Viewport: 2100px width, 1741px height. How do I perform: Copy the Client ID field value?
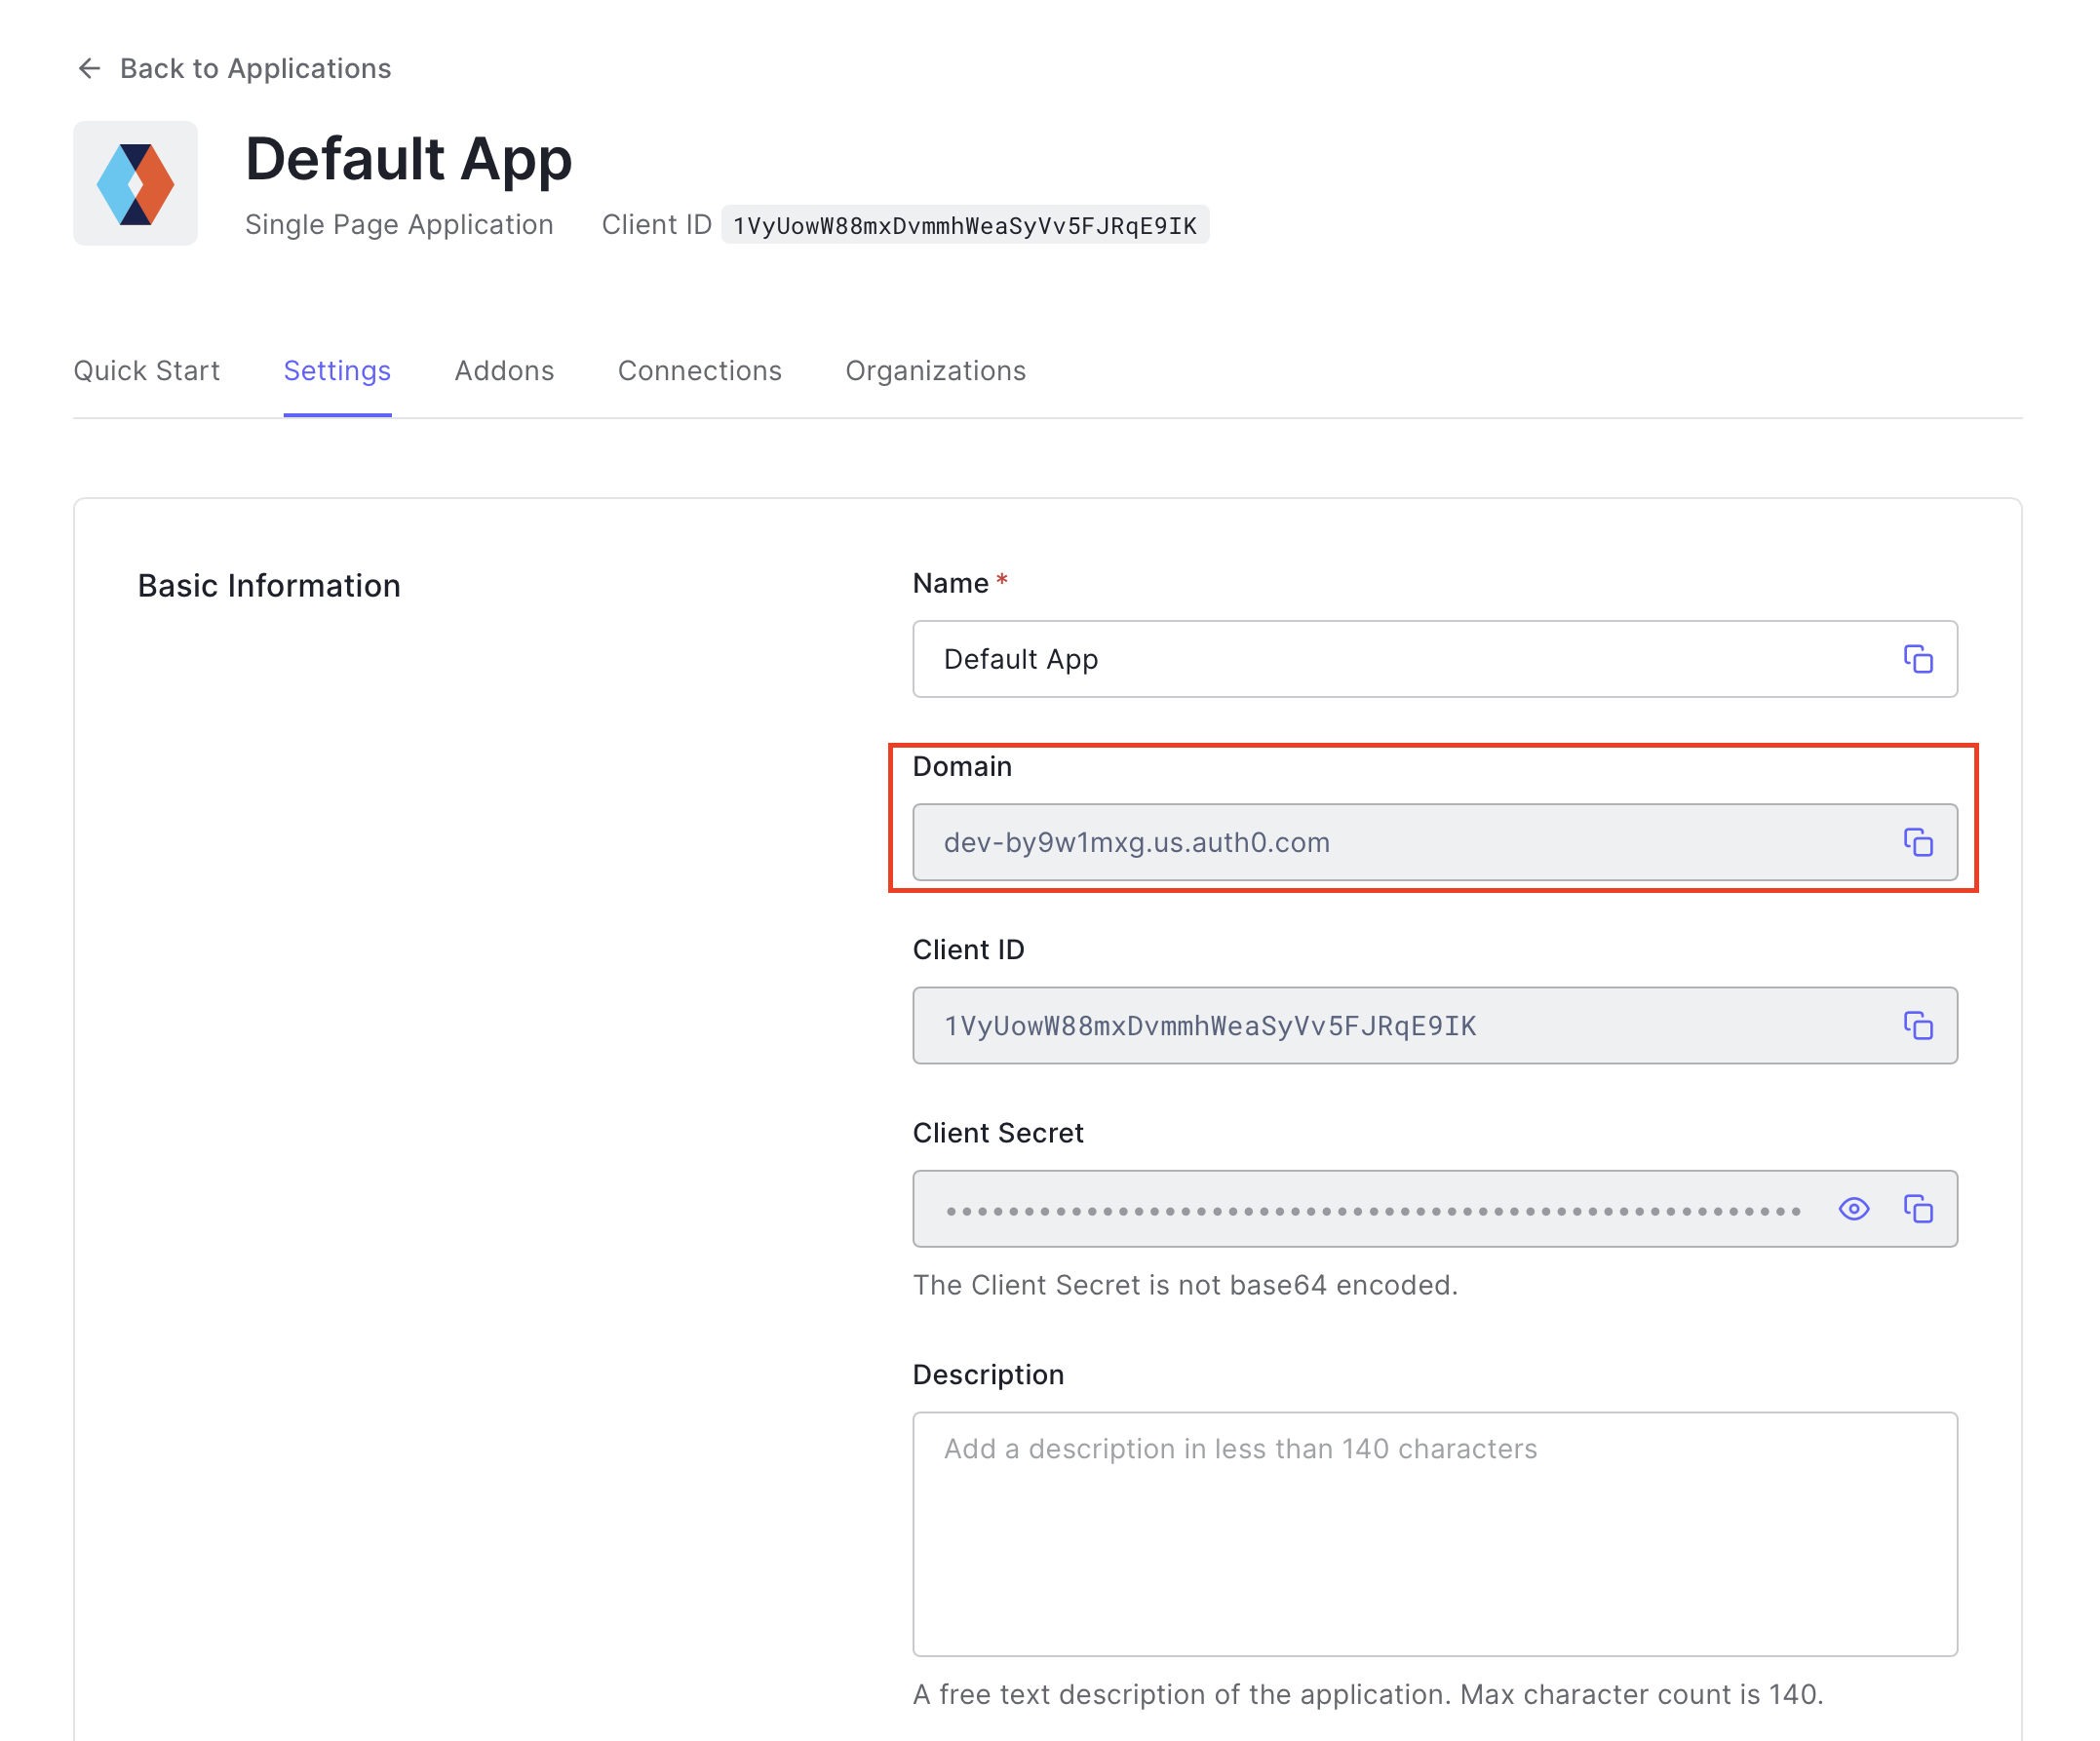pyautogui.click(x=1917, y=1025)
